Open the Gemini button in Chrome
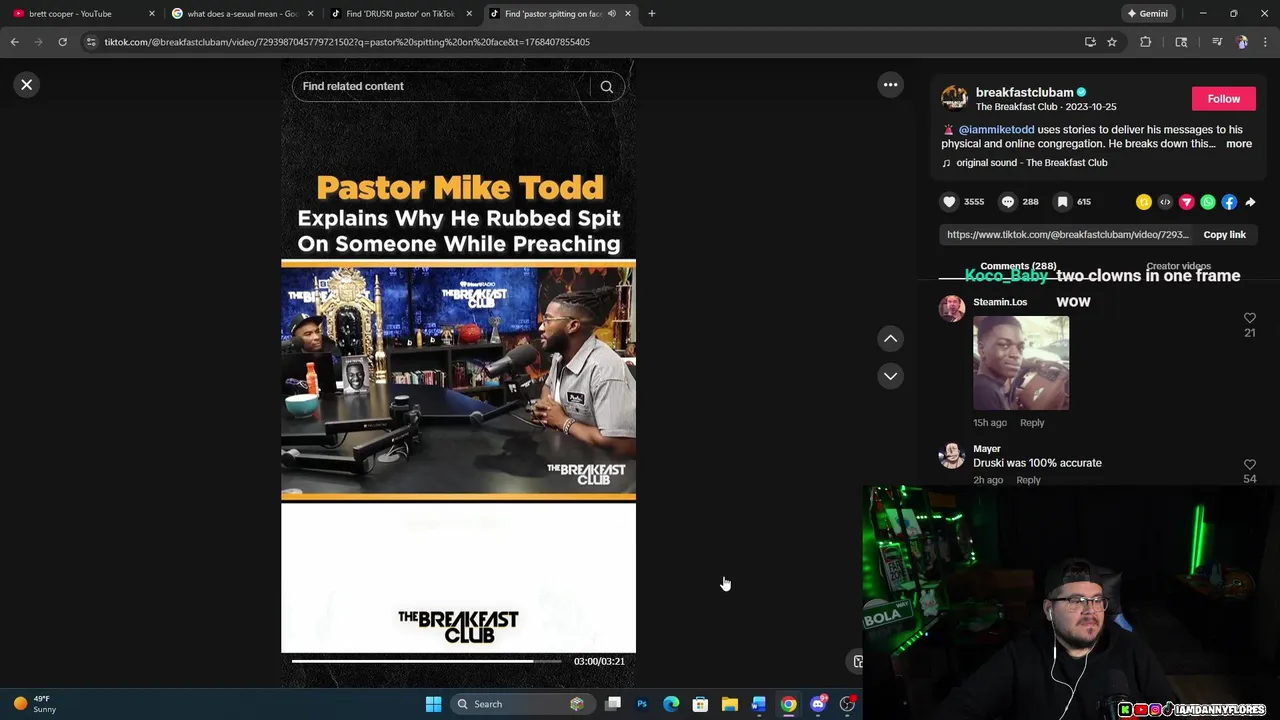Viewport: 1280px width, 720px height. pos(1147,14)
